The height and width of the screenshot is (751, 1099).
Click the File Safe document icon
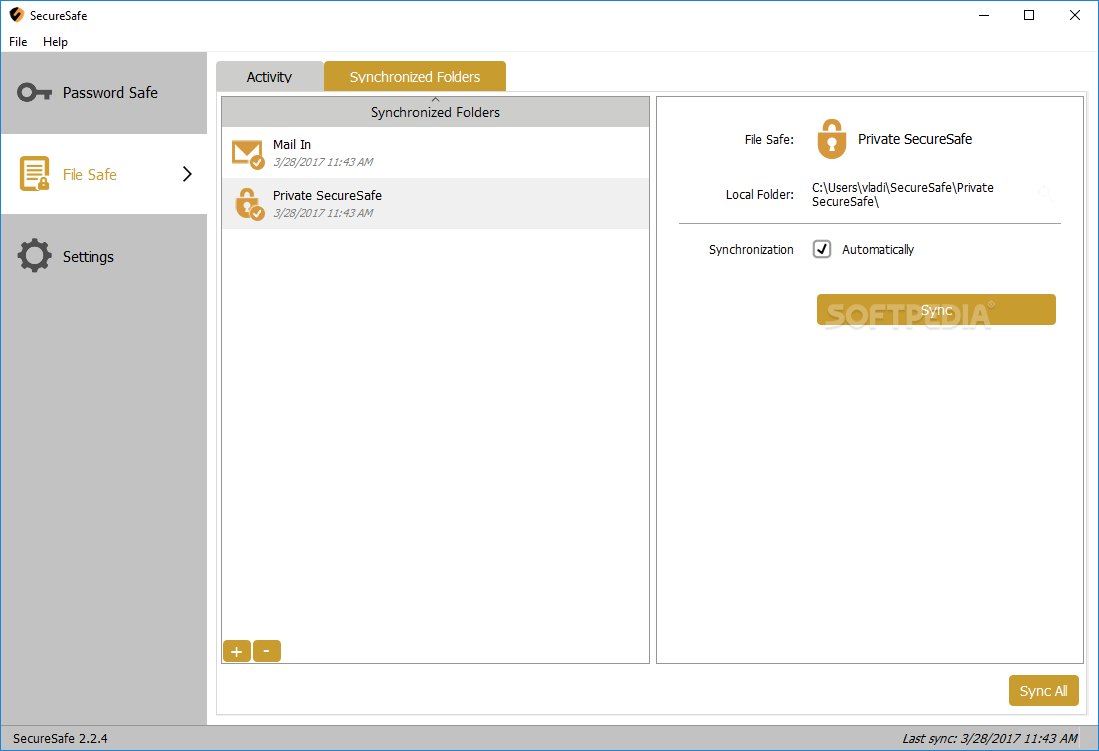pyautogui.click(x=34, y=174)
